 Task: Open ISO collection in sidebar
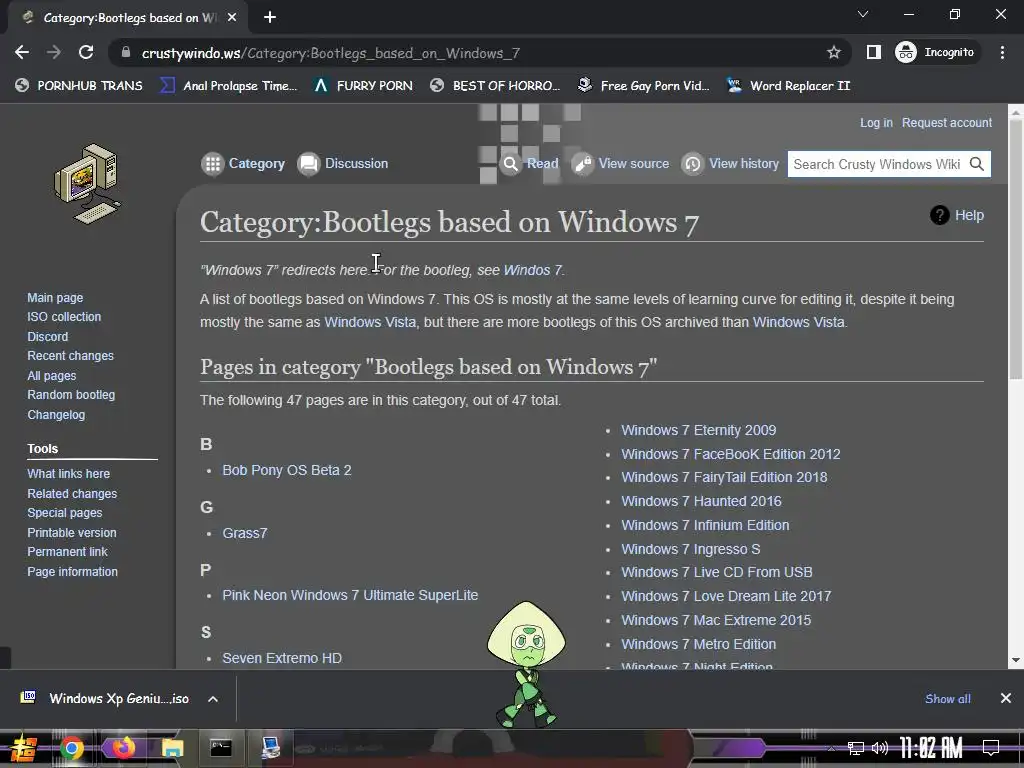64,317
